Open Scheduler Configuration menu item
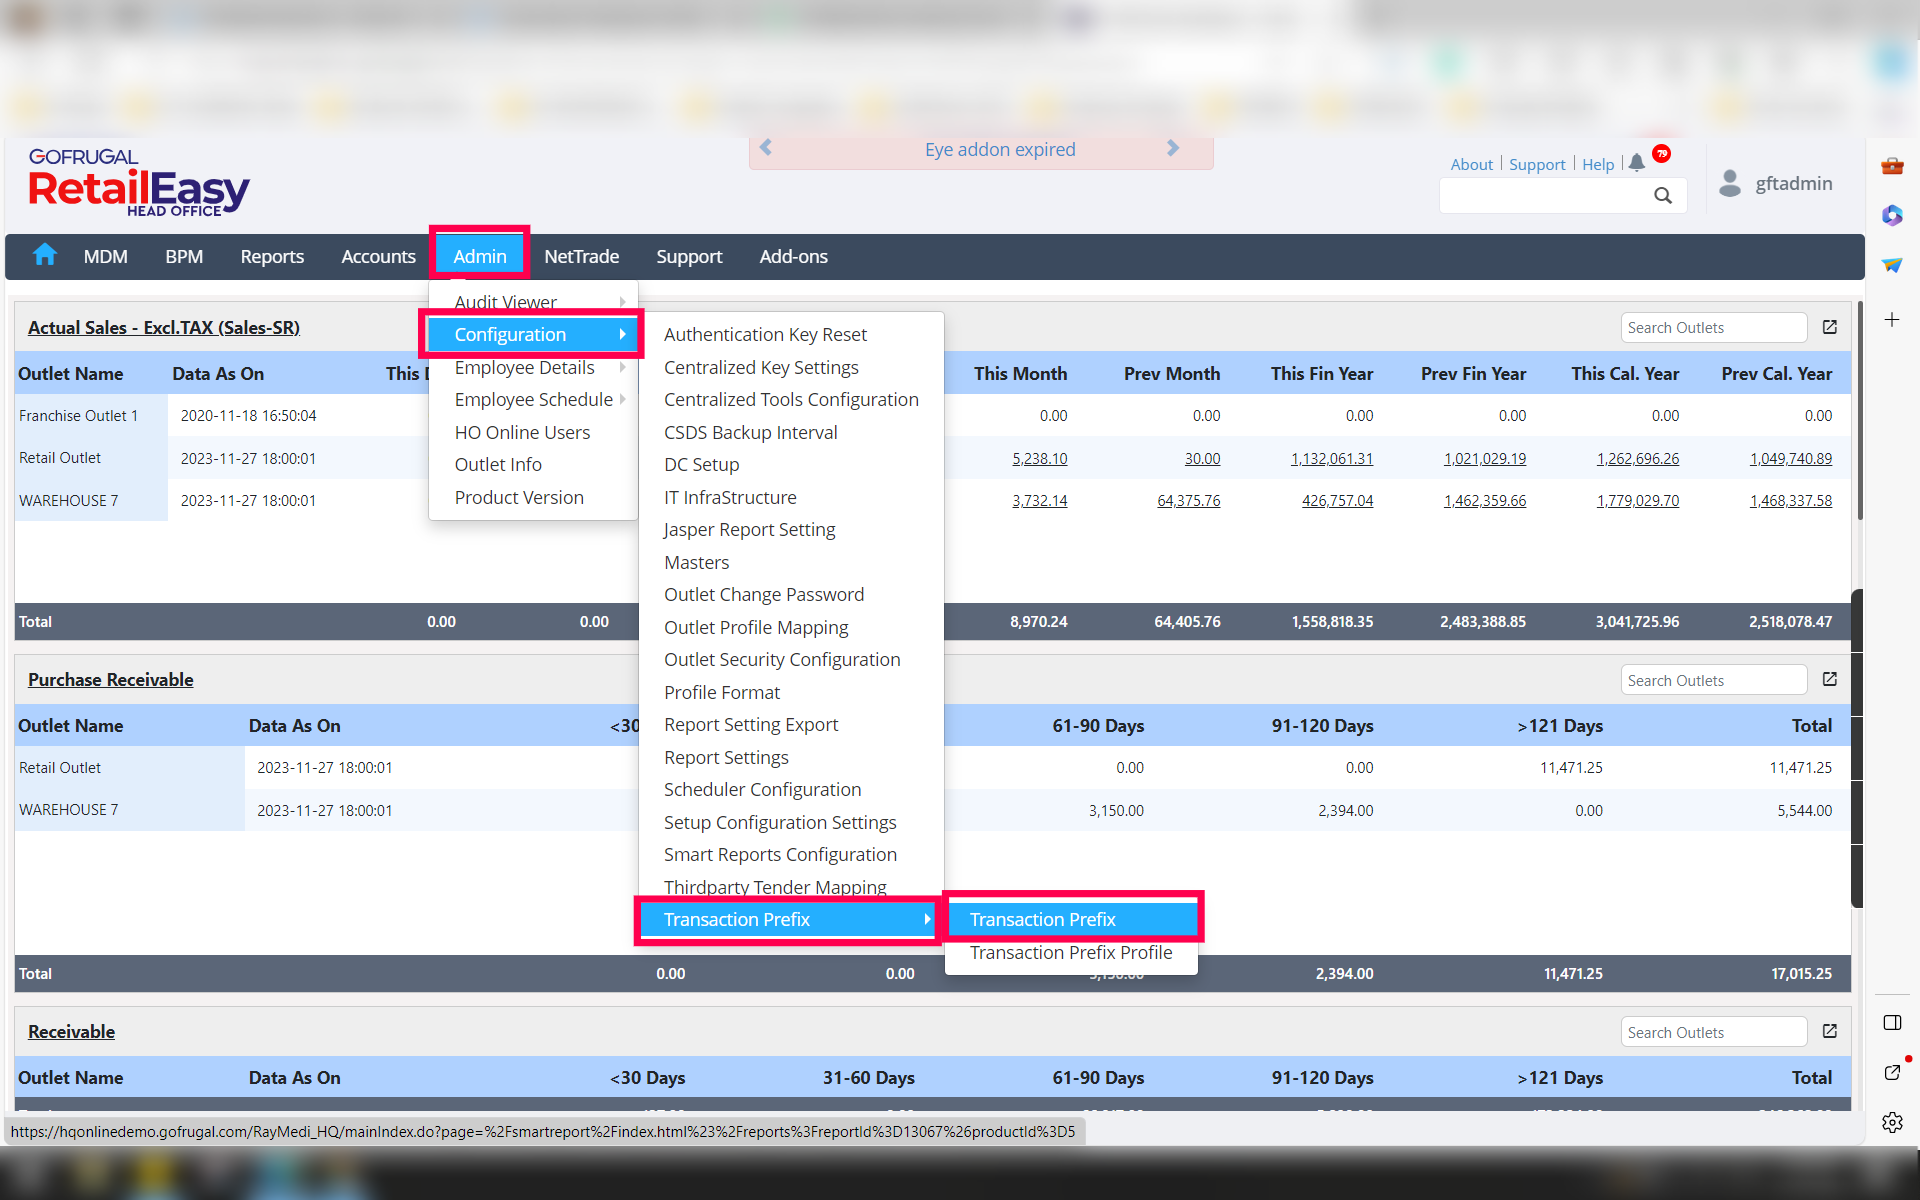The height and width of the screenshot is (1200, 1920). [x=762, y=790]
